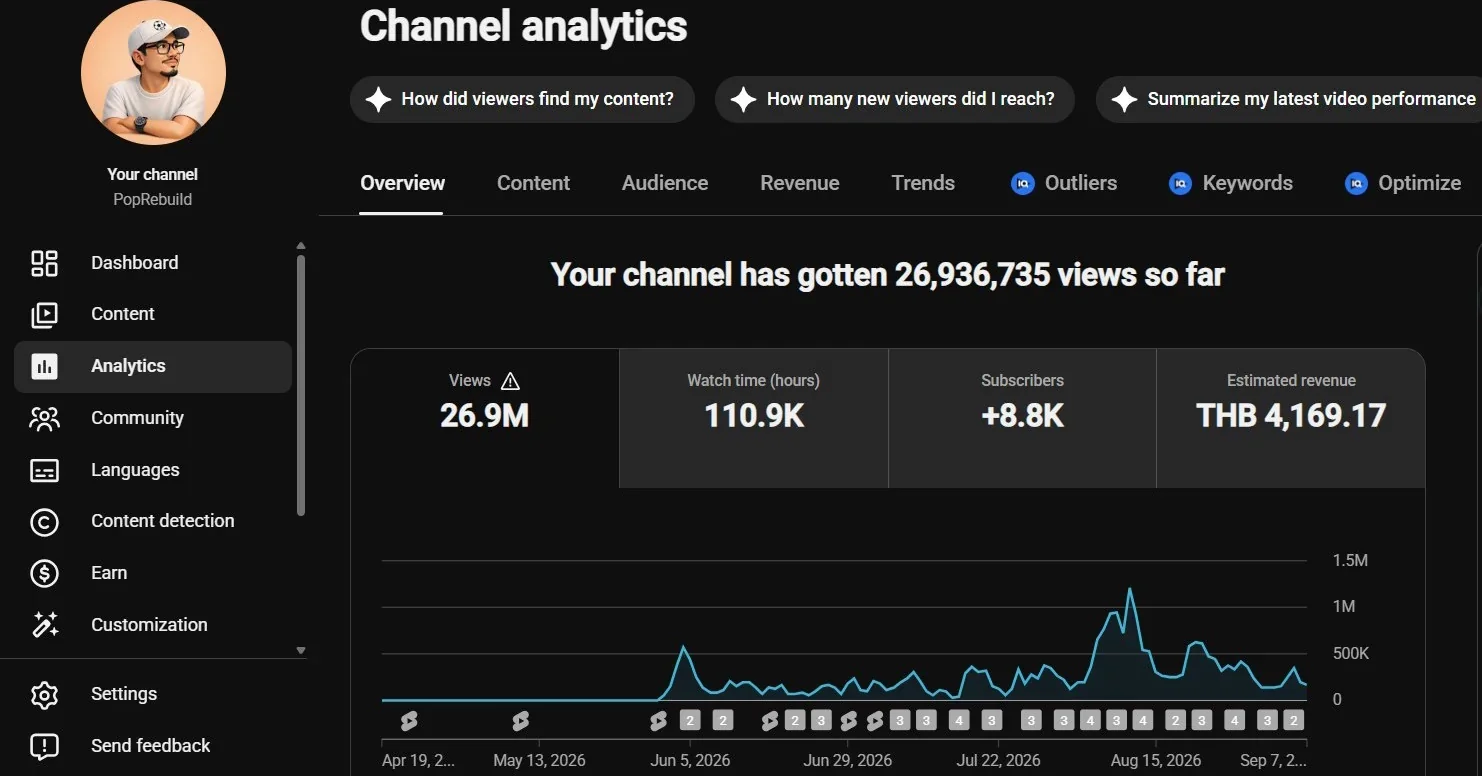Viewport: 1482px width, 776px height.
Task: Click the IQ badge icon beside Outliers
Action: click(x=1022, y=184)
